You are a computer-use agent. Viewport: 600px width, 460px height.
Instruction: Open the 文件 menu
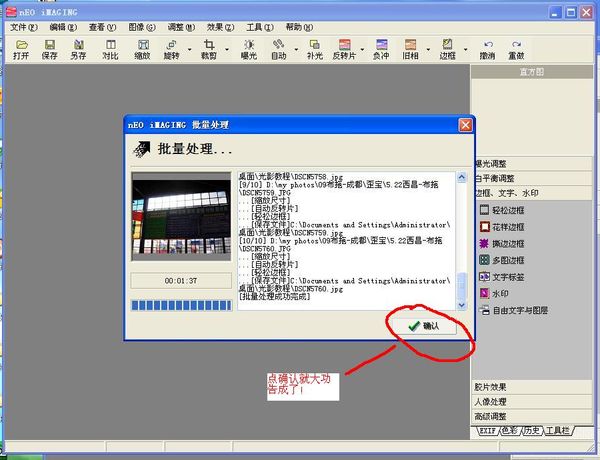[22, 27]
